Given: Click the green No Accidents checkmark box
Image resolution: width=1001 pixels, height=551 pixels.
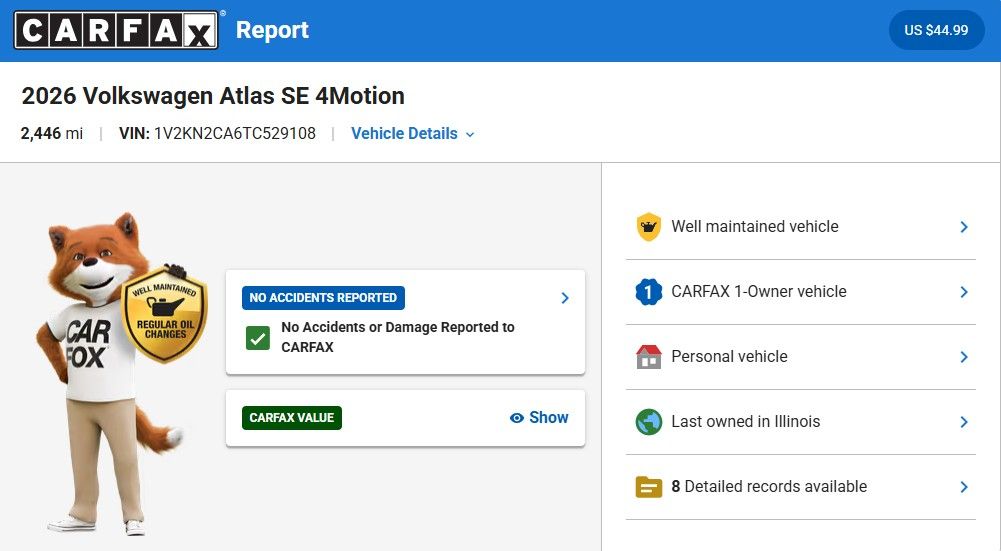Looking at the screenshot, I should (258, 337).
